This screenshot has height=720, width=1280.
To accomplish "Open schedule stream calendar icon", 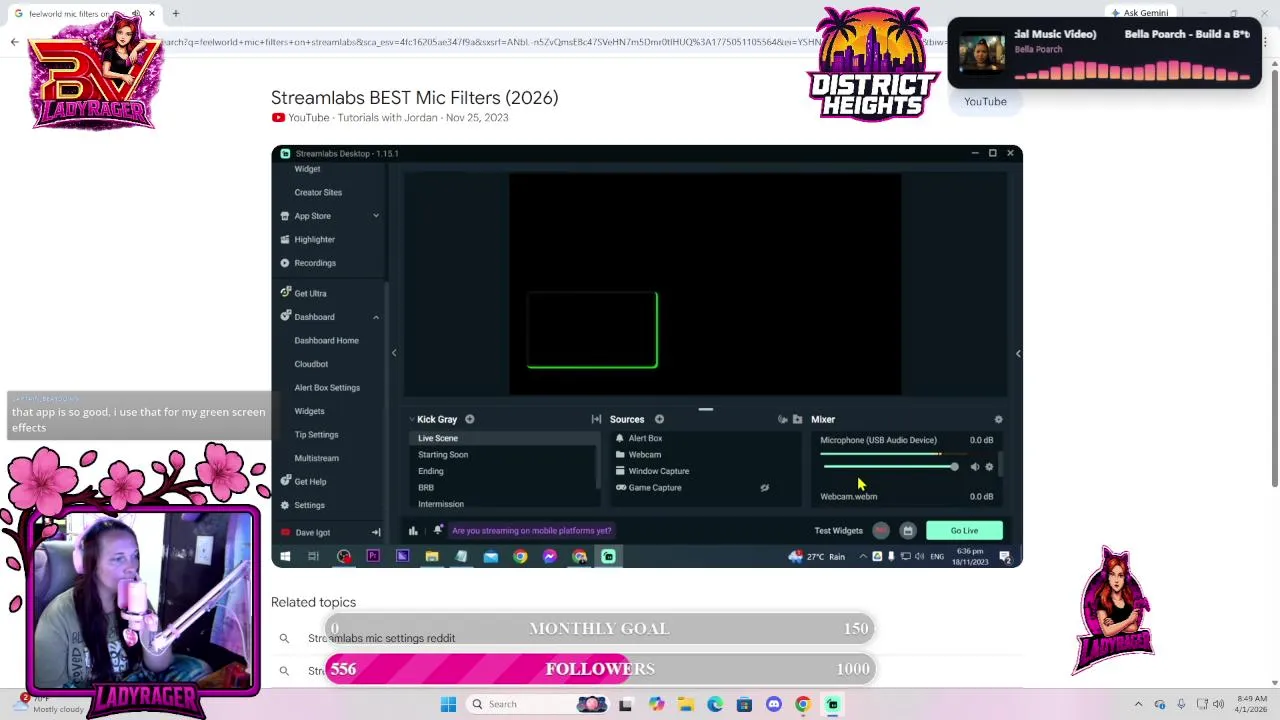I will pyautogui.click(x=907, y=531).
